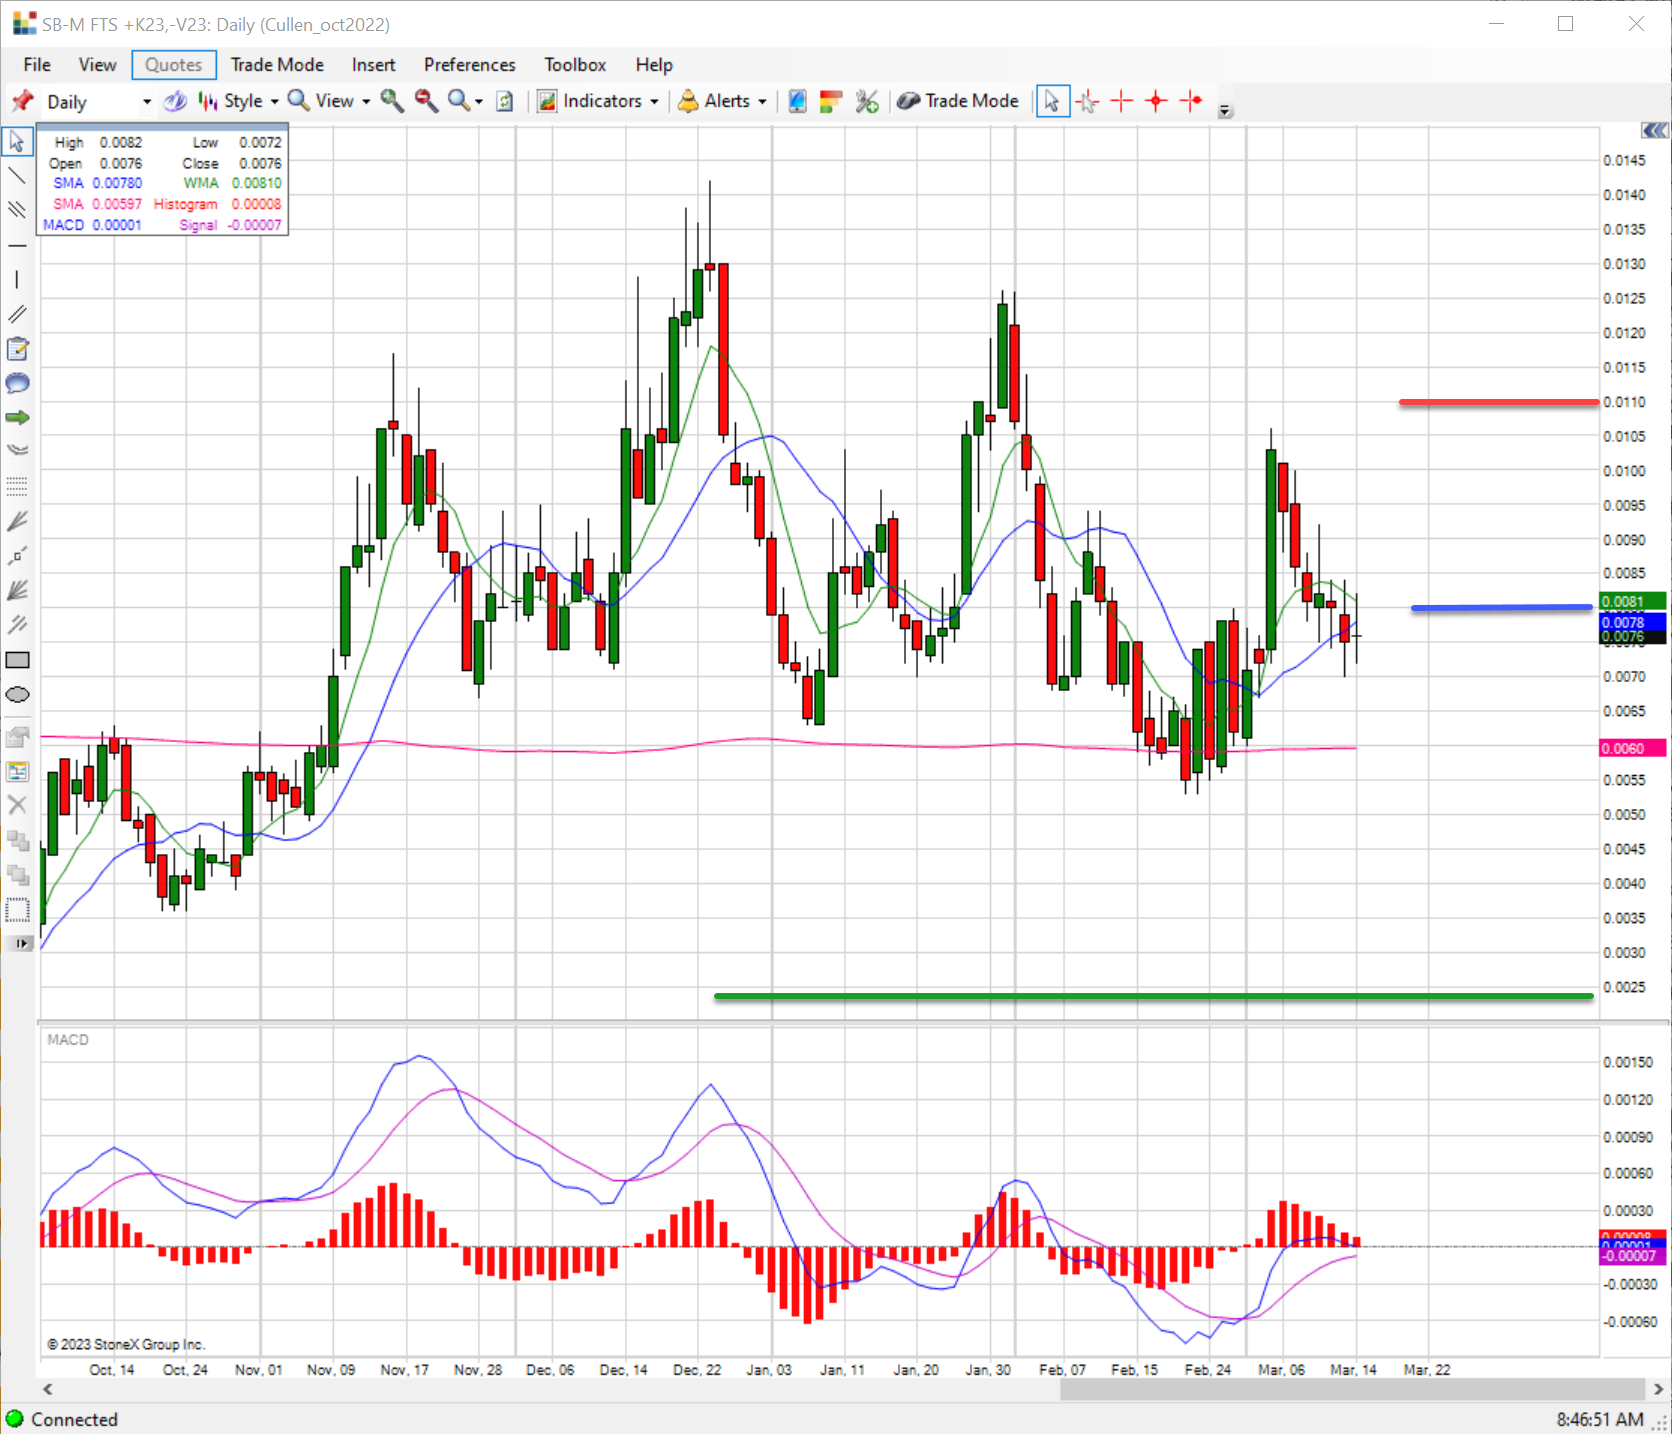1672x1434 pixels.
Task: Pin the chart with the red pushpin icon
Action: tap(23, 101)
